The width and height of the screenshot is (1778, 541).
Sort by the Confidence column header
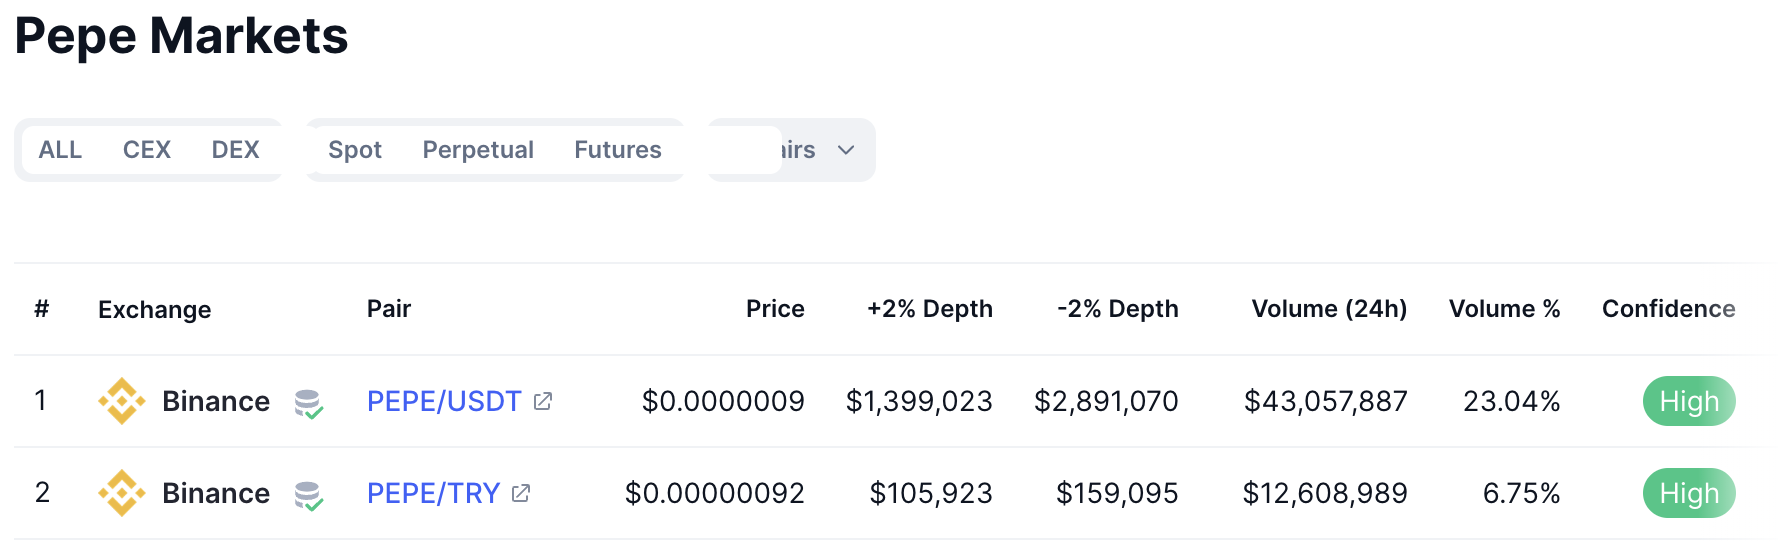click(1668, 309)
